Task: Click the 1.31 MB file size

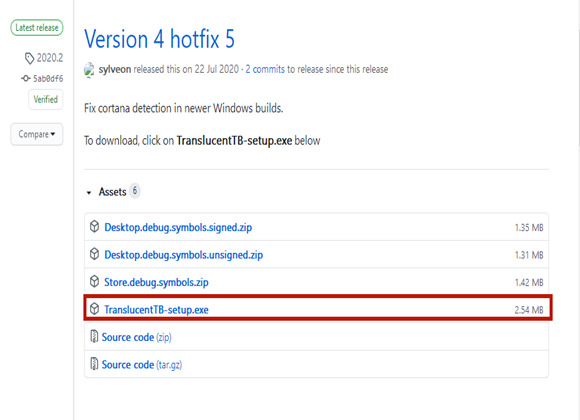Action: (x=529, y=255)
